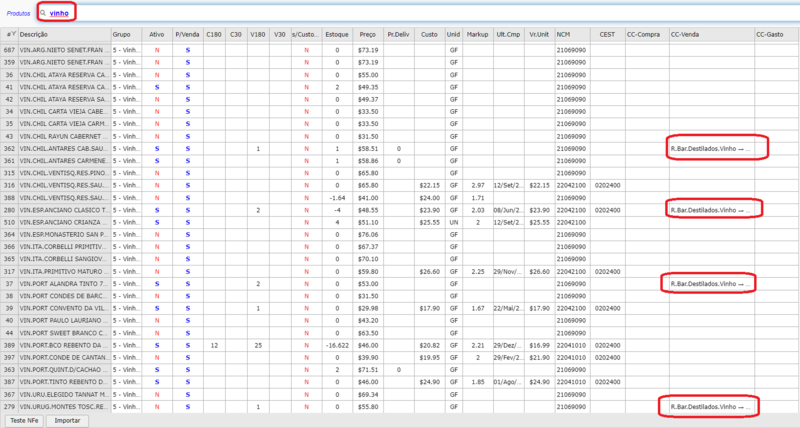Open CC-Venda cell for row 279
This screenshot has width=800, height=428.
[712, 407]
